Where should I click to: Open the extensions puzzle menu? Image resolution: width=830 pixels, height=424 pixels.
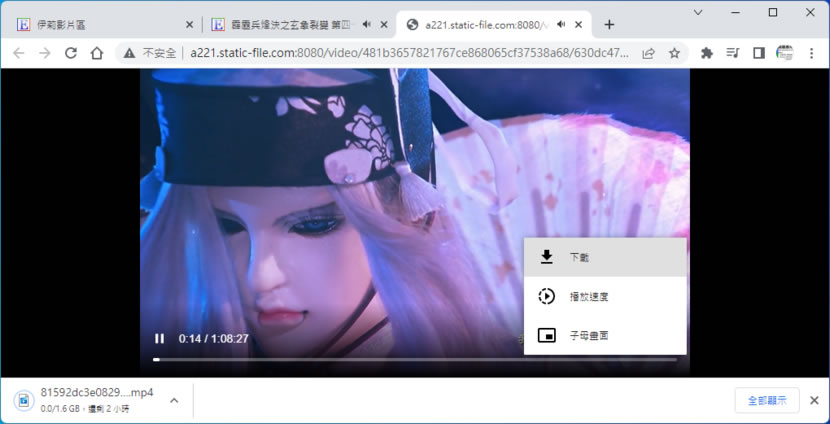[707, 53]
